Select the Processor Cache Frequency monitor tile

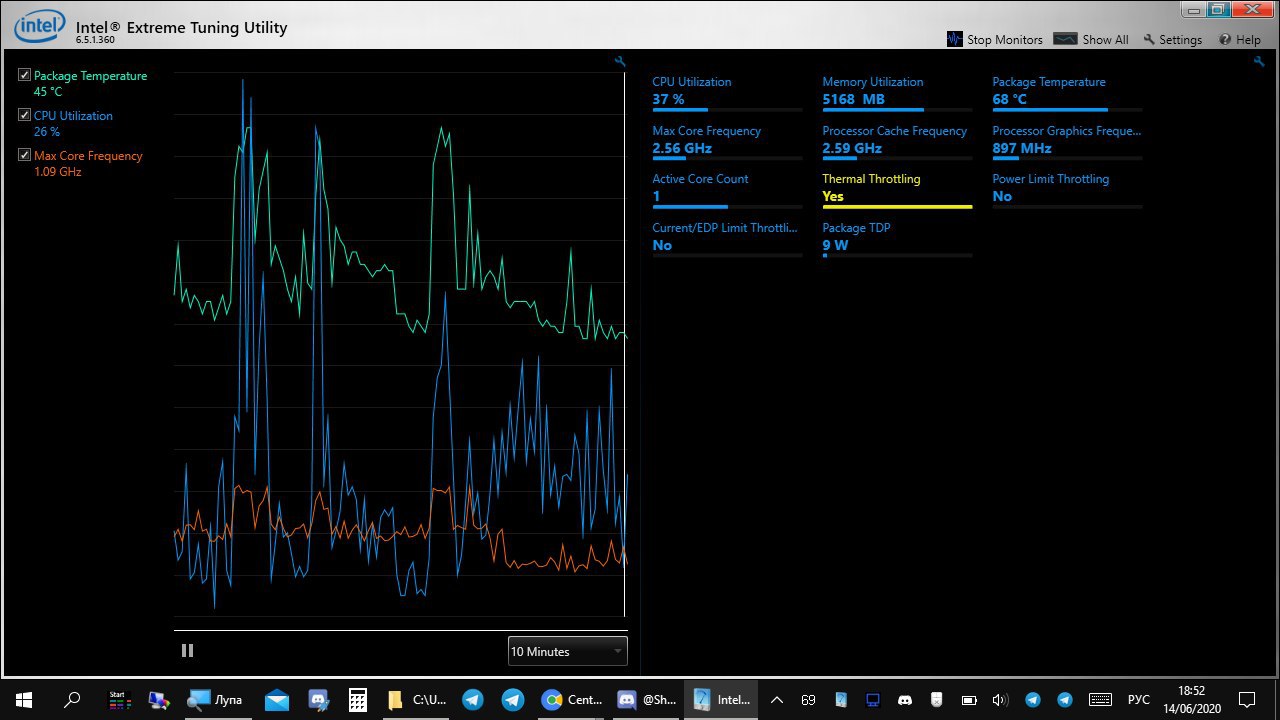click(x=897, y=141)
